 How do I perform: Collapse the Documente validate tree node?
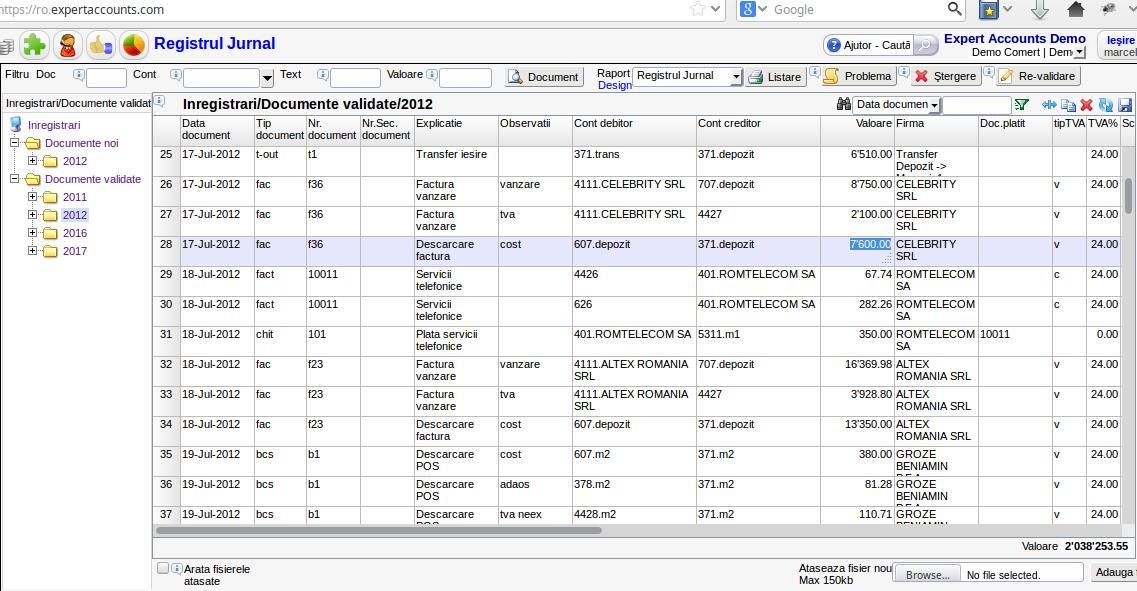[x=15, y=178]
